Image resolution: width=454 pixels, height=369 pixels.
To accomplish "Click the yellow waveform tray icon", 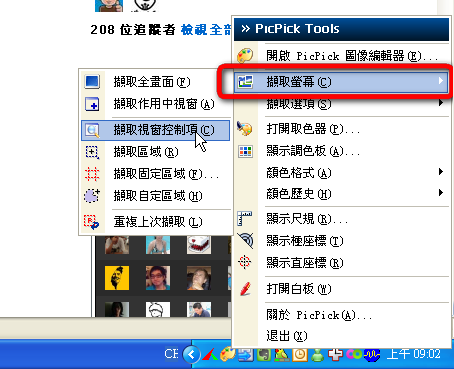I will (372, 354).
